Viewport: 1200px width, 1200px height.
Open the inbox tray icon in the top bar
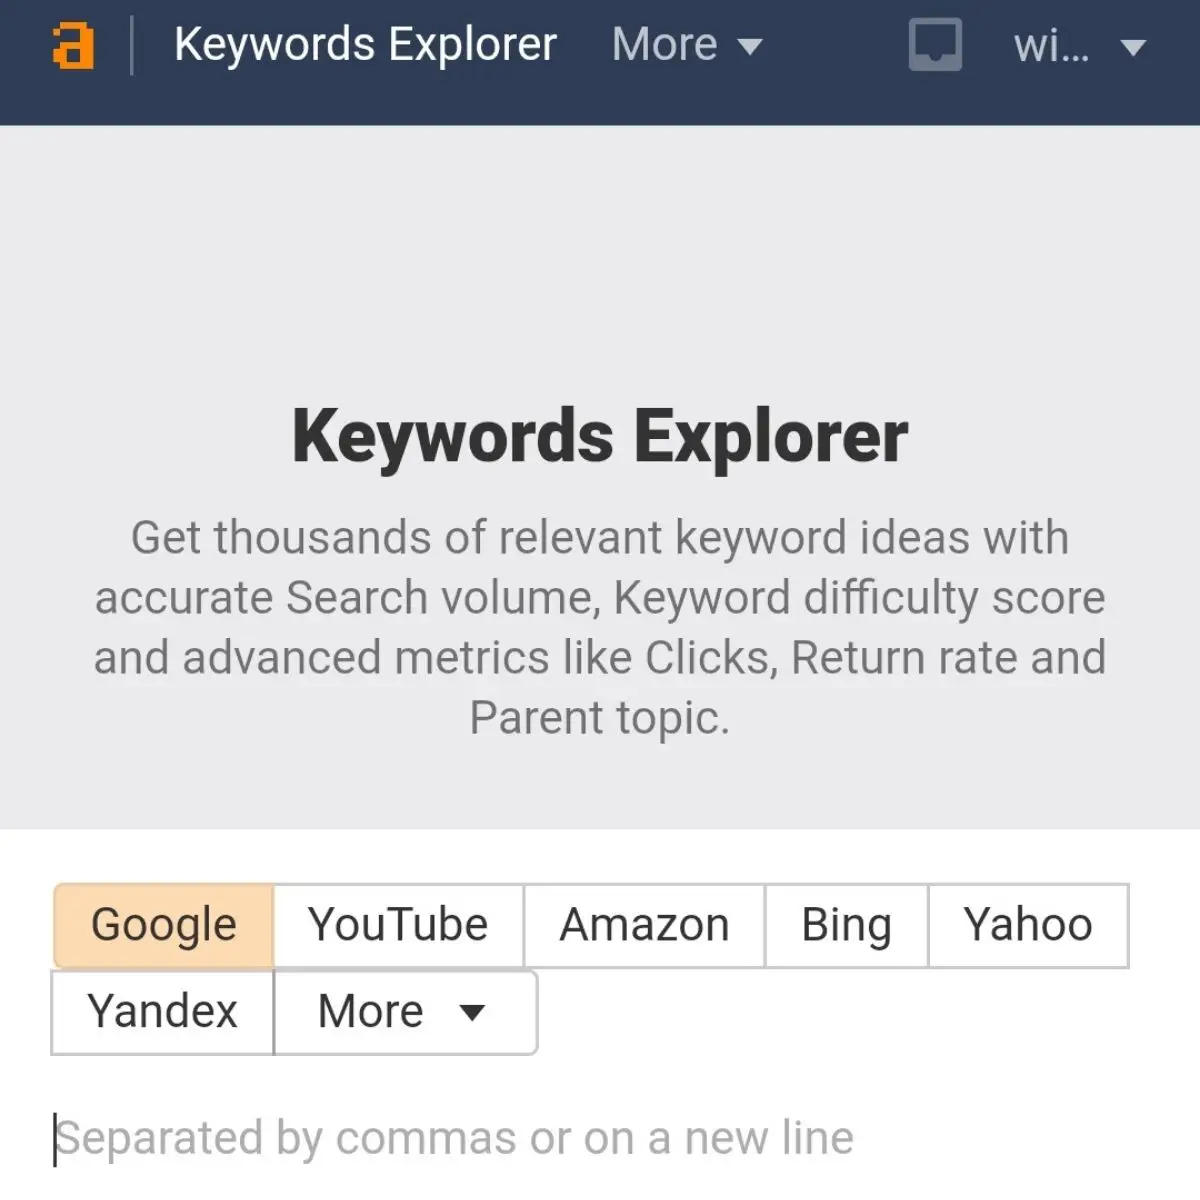tap(934, 45)
